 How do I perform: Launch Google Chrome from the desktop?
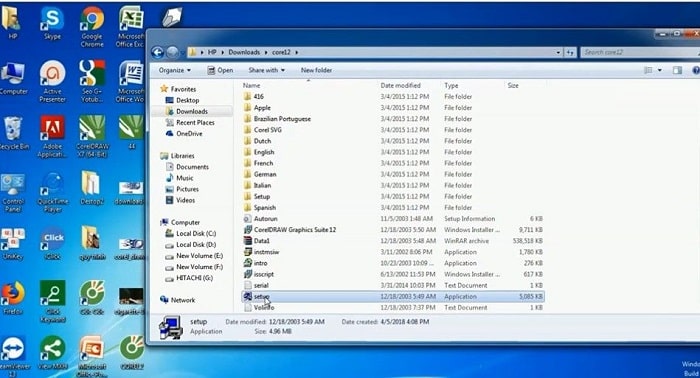(92, 28)
